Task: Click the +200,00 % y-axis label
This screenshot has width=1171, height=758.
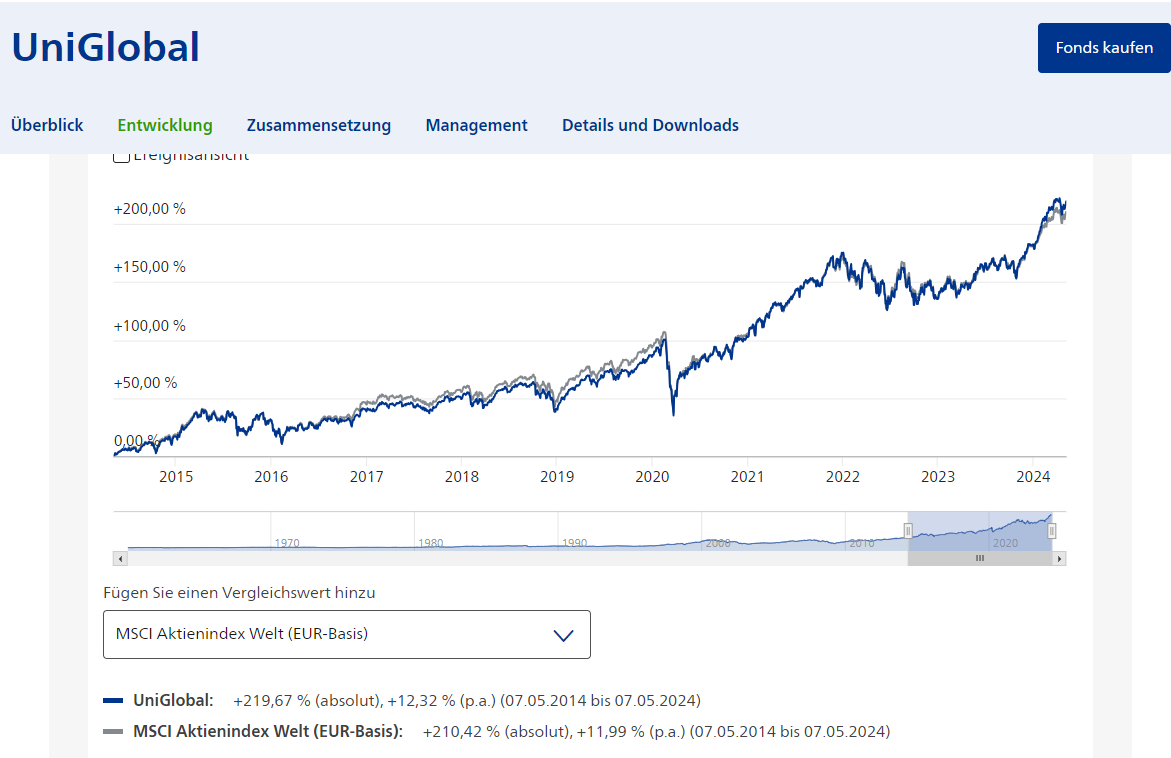Action: tap(149, 209)
